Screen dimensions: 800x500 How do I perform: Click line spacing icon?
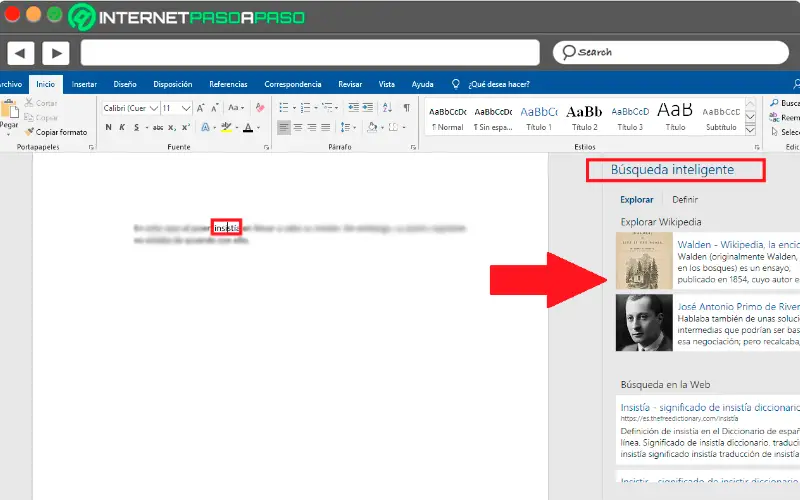click(x=345, y=128)
